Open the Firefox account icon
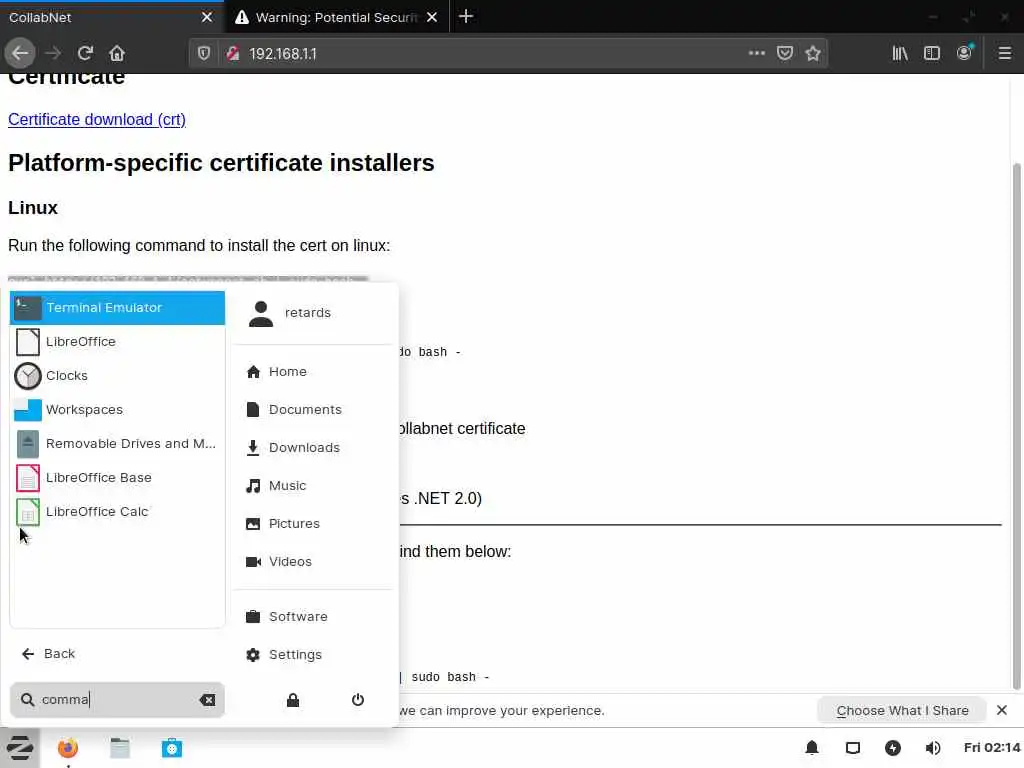1024x768 pixels. click(964, 53)
